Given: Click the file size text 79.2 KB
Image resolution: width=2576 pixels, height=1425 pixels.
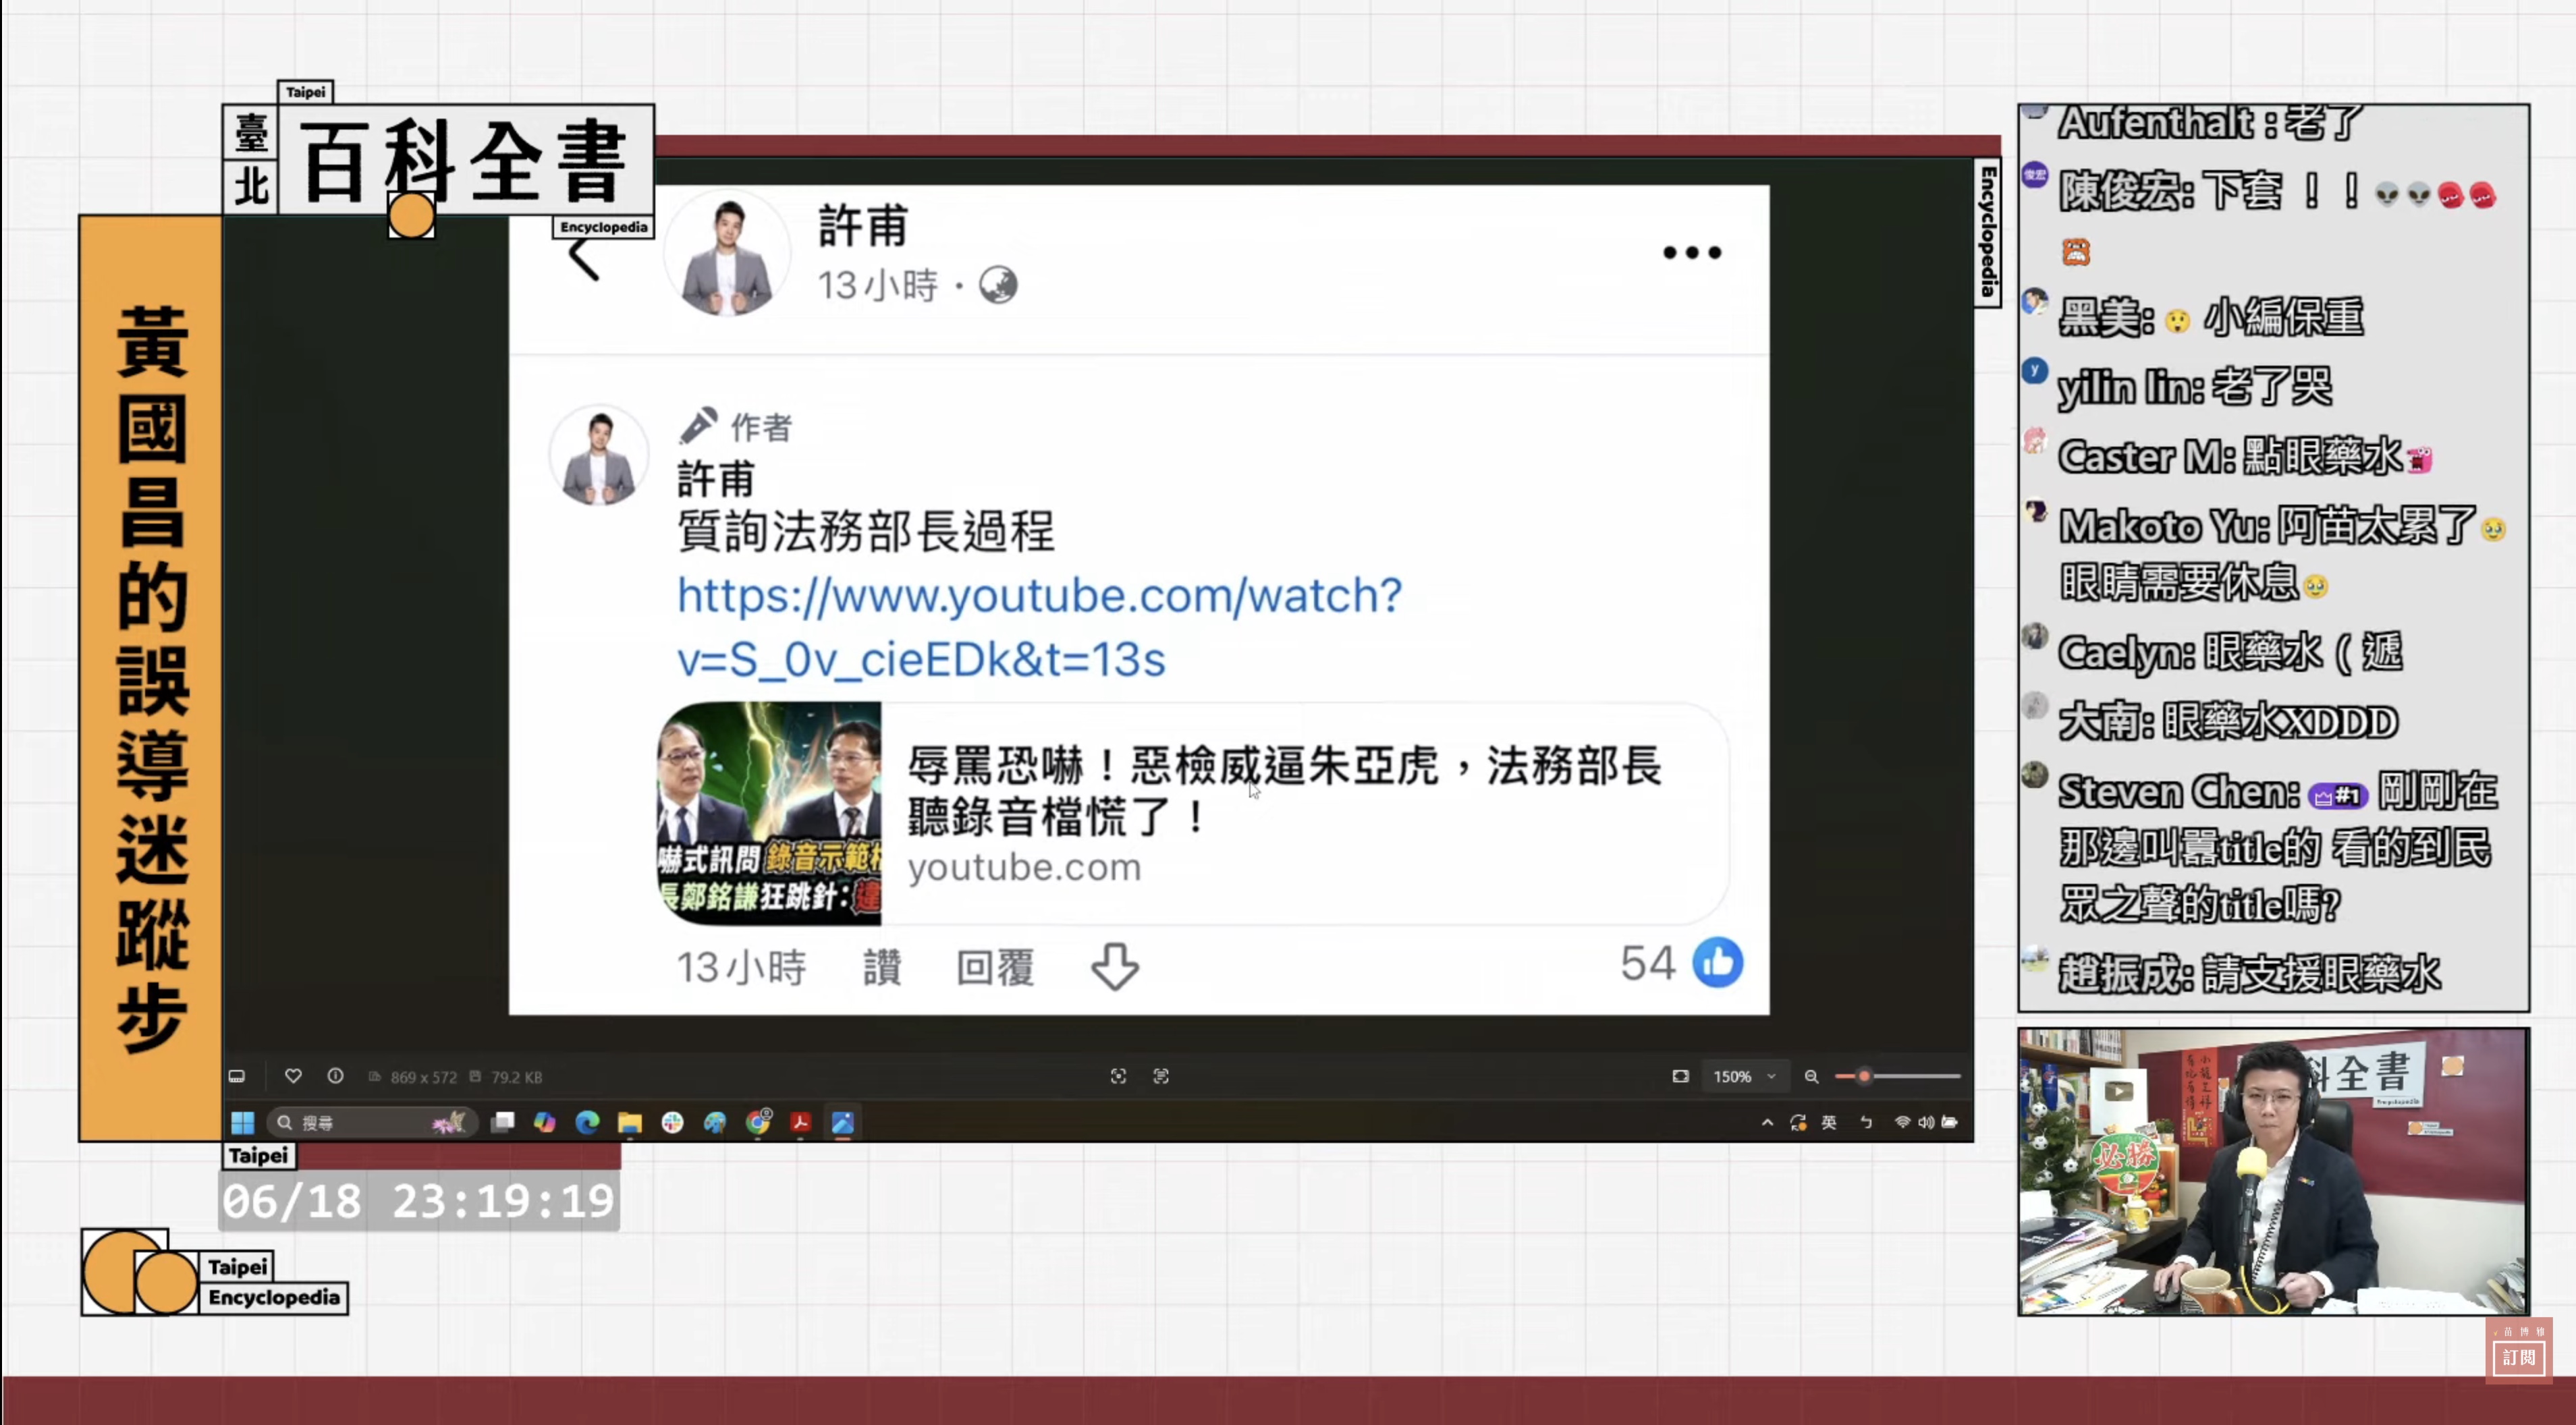Looking at the screenshot, I should tap(516, 1077).
